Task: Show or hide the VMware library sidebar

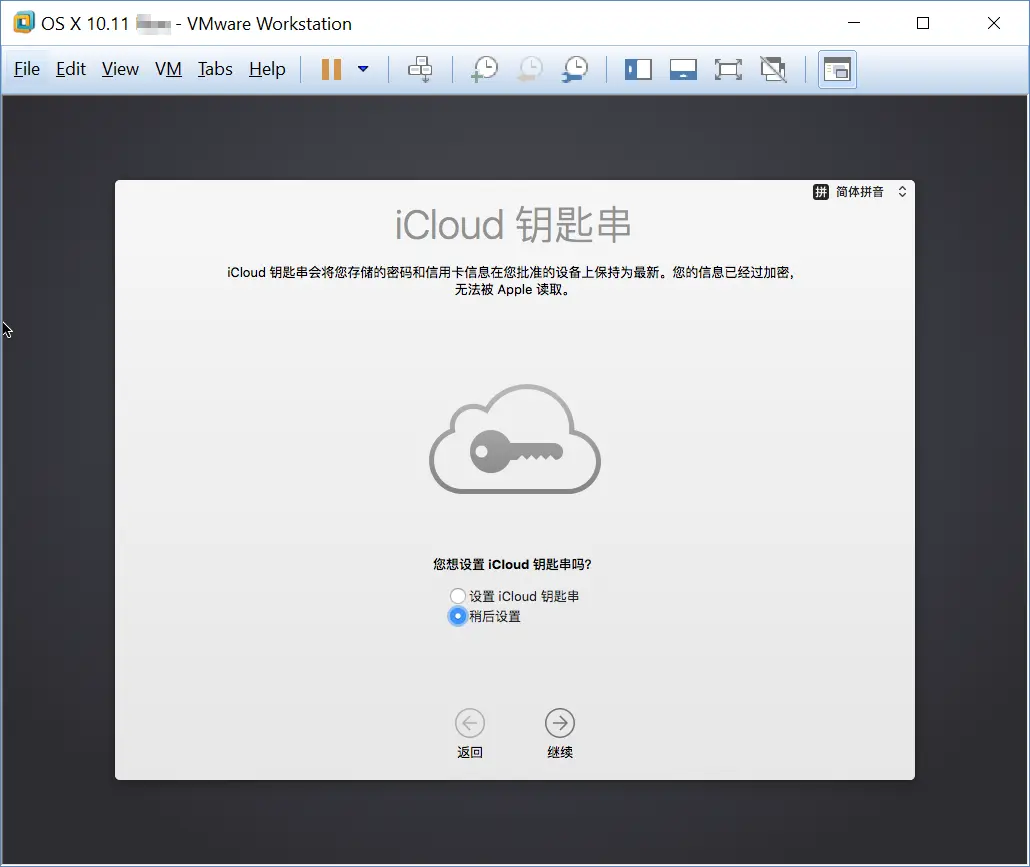Action: pyautogui.click(x=638, y=69)
